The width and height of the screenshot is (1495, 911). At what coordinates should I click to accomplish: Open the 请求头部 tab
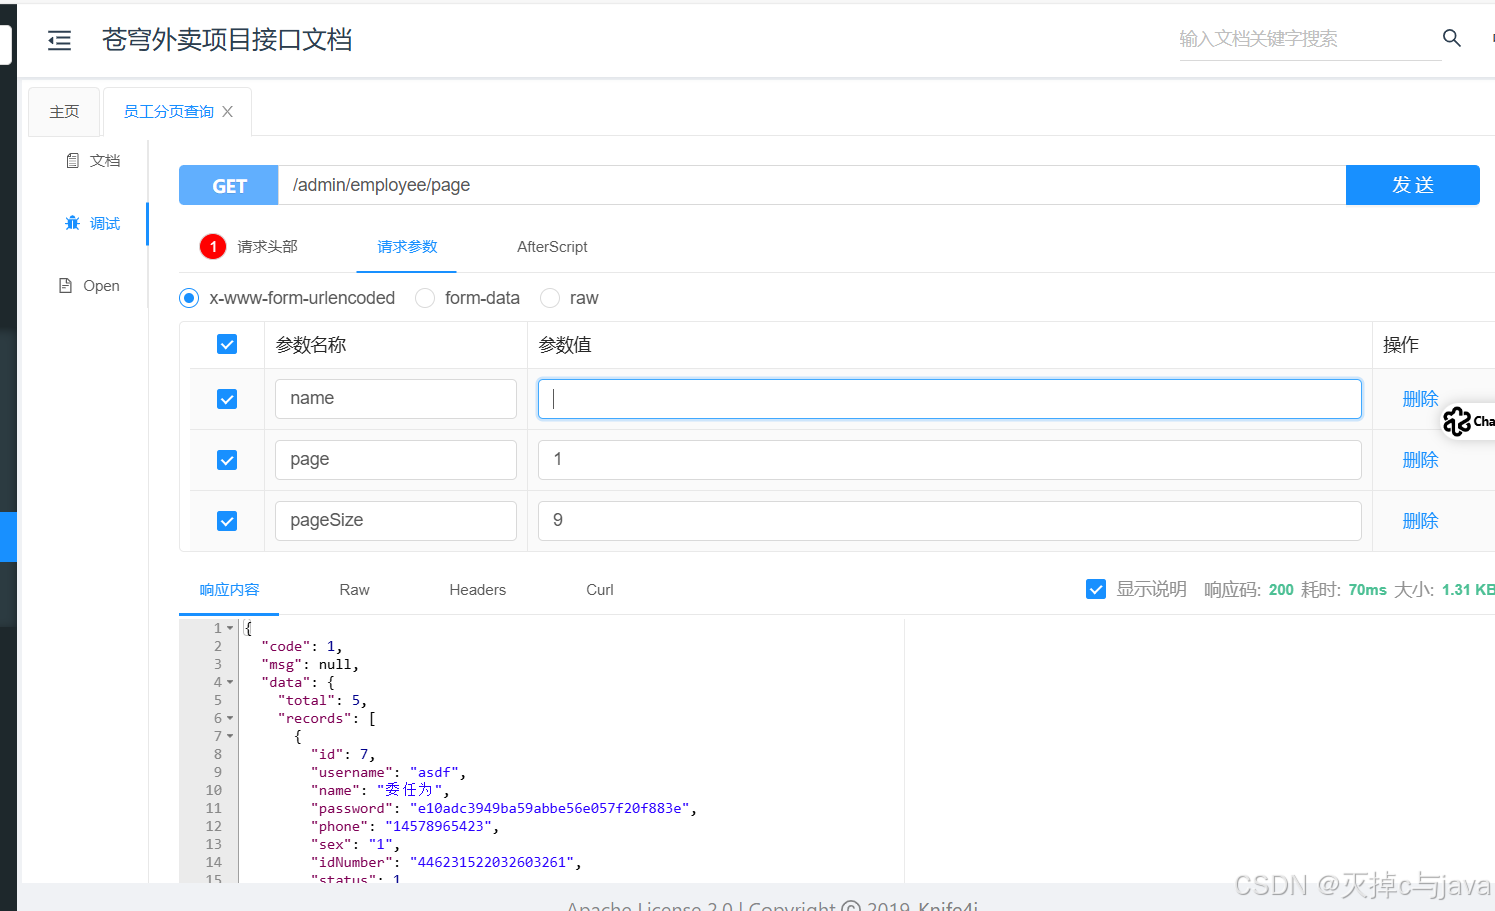click(267, 246)
